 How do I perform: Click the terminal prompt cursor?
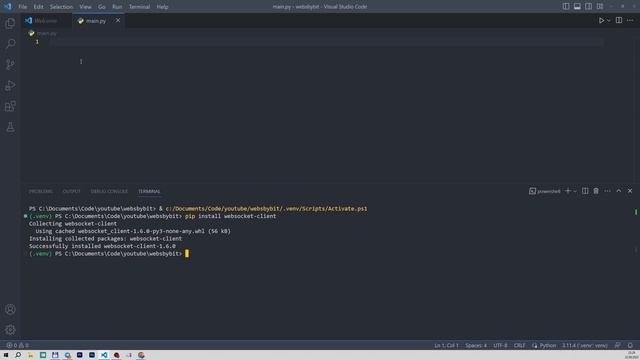187,253
